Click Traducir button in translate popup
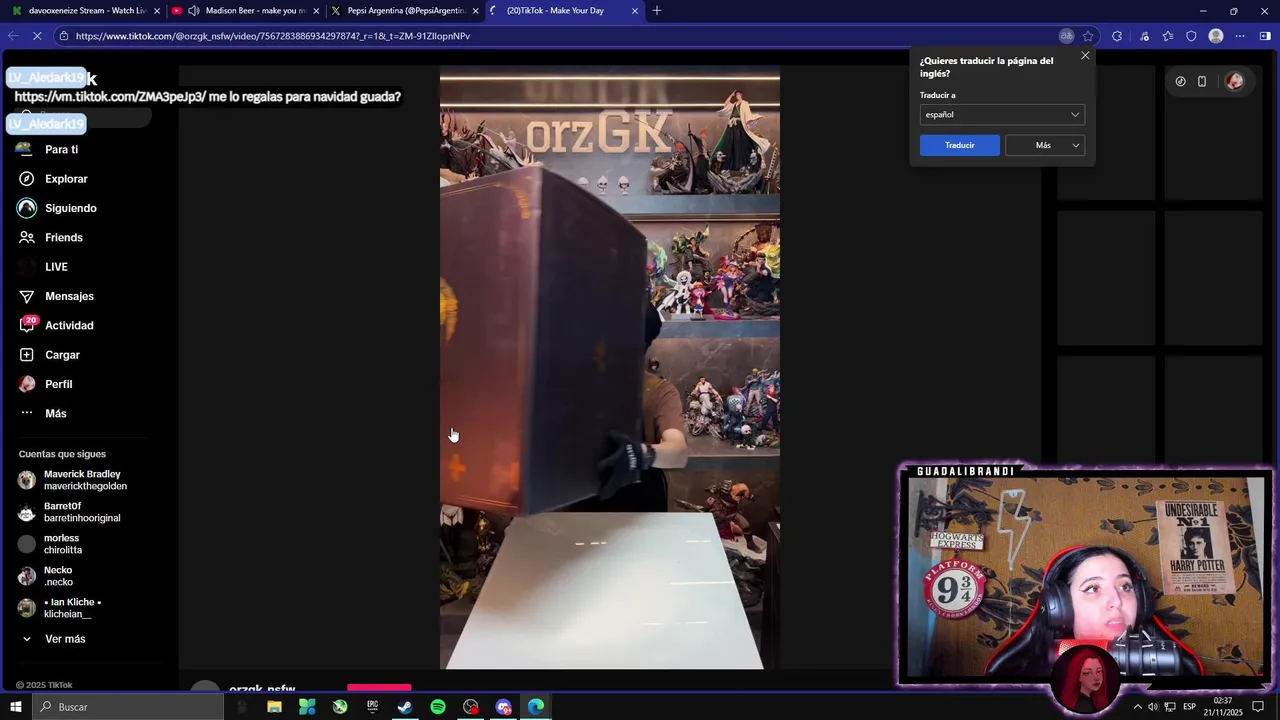The height and width of the screenshot is (720, 1280). pyautogui.click(x=959, y=145)
